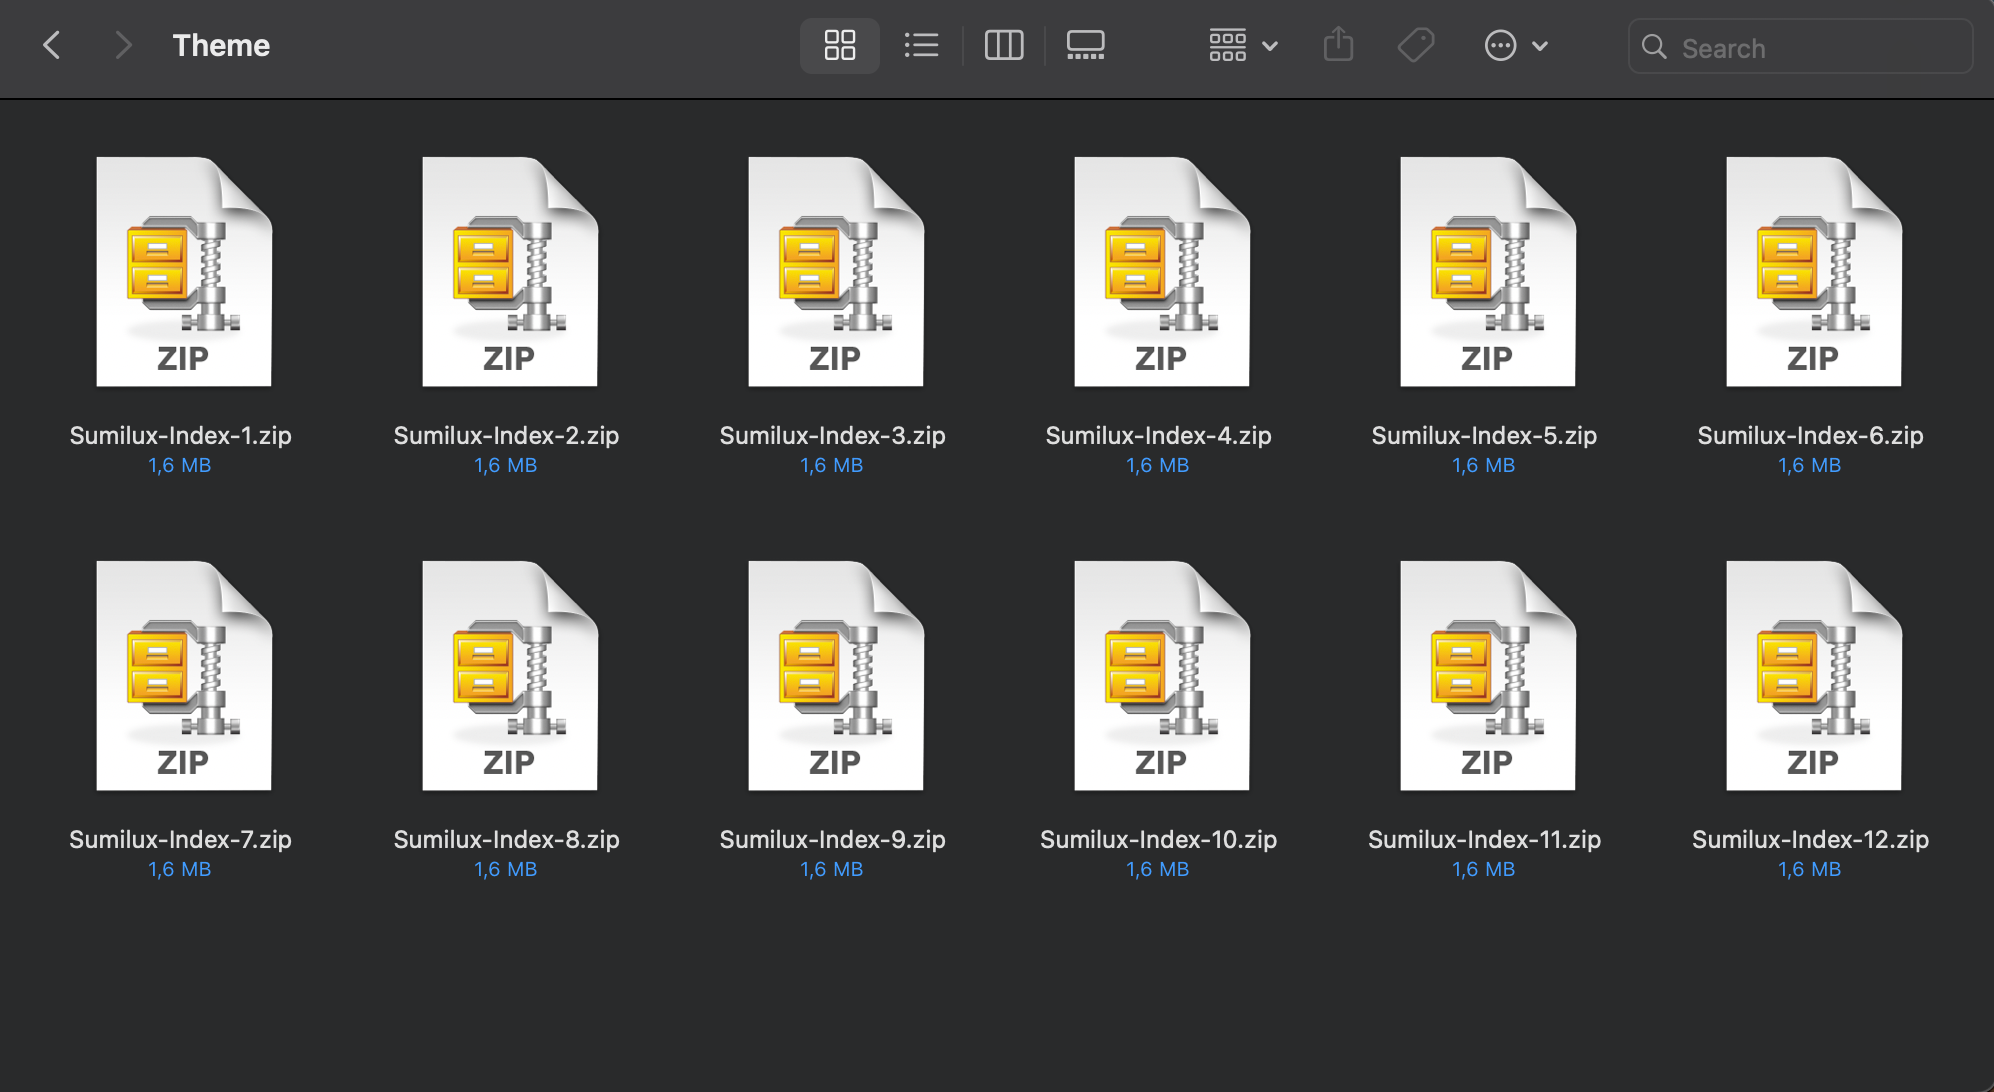Select the Sumilux-Index-6.zip file icon
The height and width of the screenshot is (1092, 1994).
click(1814, 272)
